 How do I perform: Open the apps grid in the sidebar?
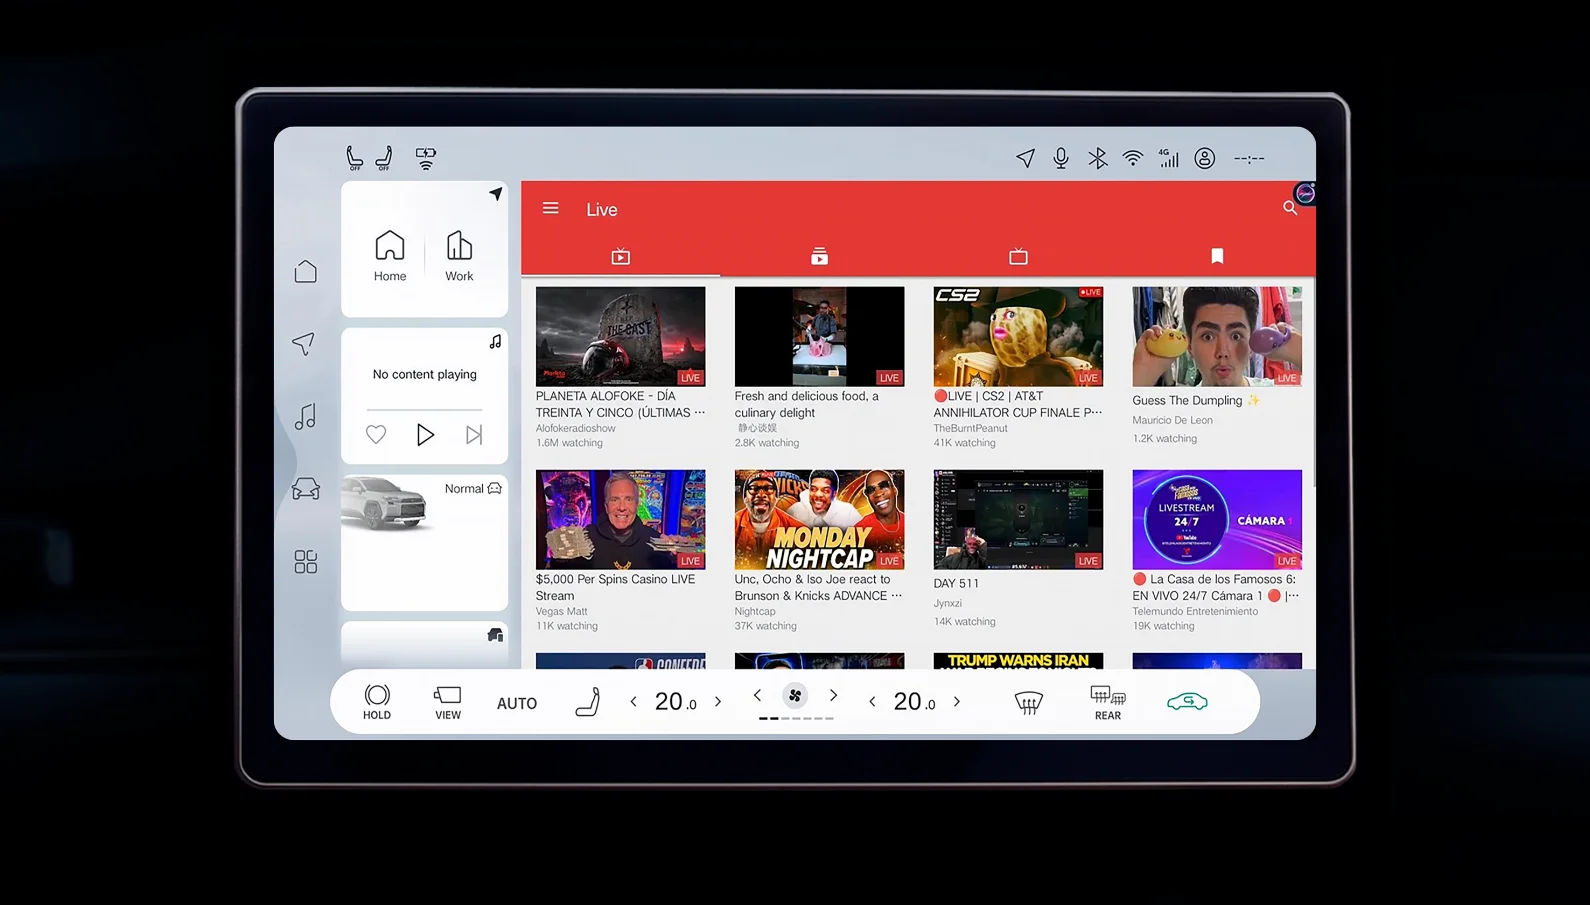point(306,562)
